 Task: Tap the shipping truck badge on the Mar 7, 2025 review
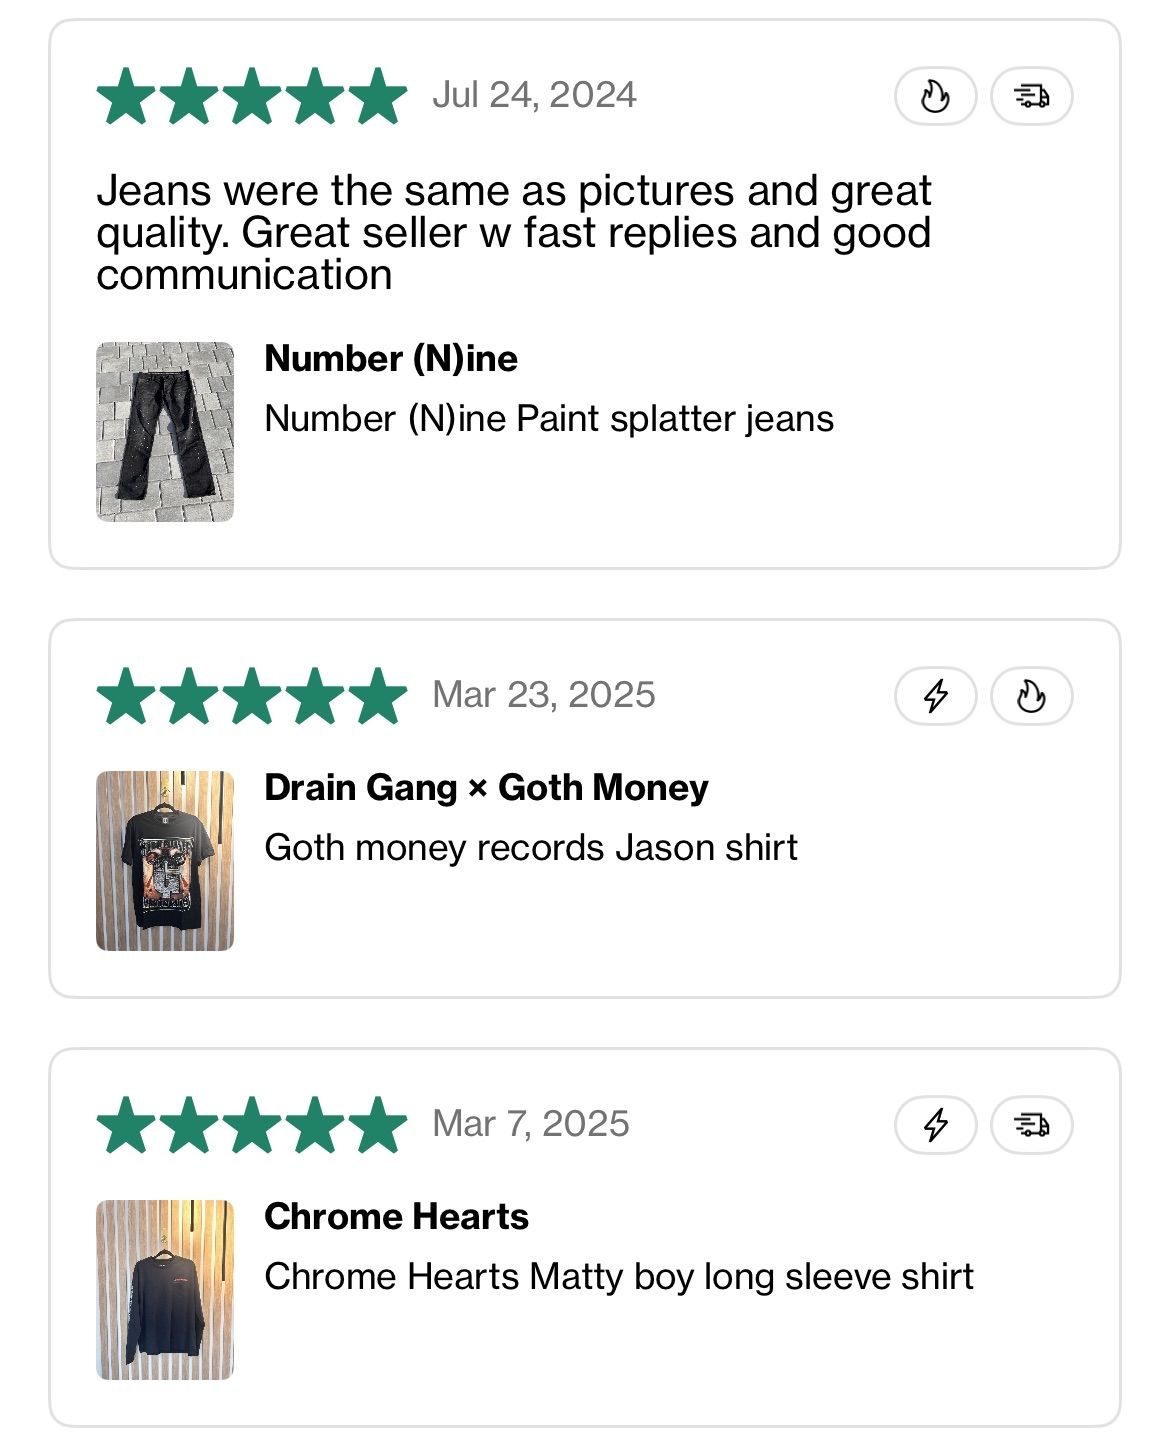tap(1031, 1125)
